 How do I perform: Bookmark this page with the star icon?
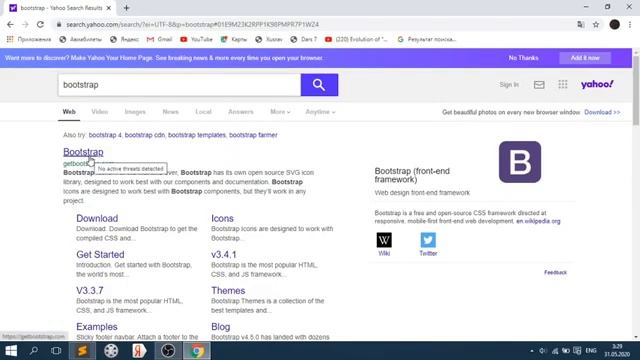[x=596, y=24]
